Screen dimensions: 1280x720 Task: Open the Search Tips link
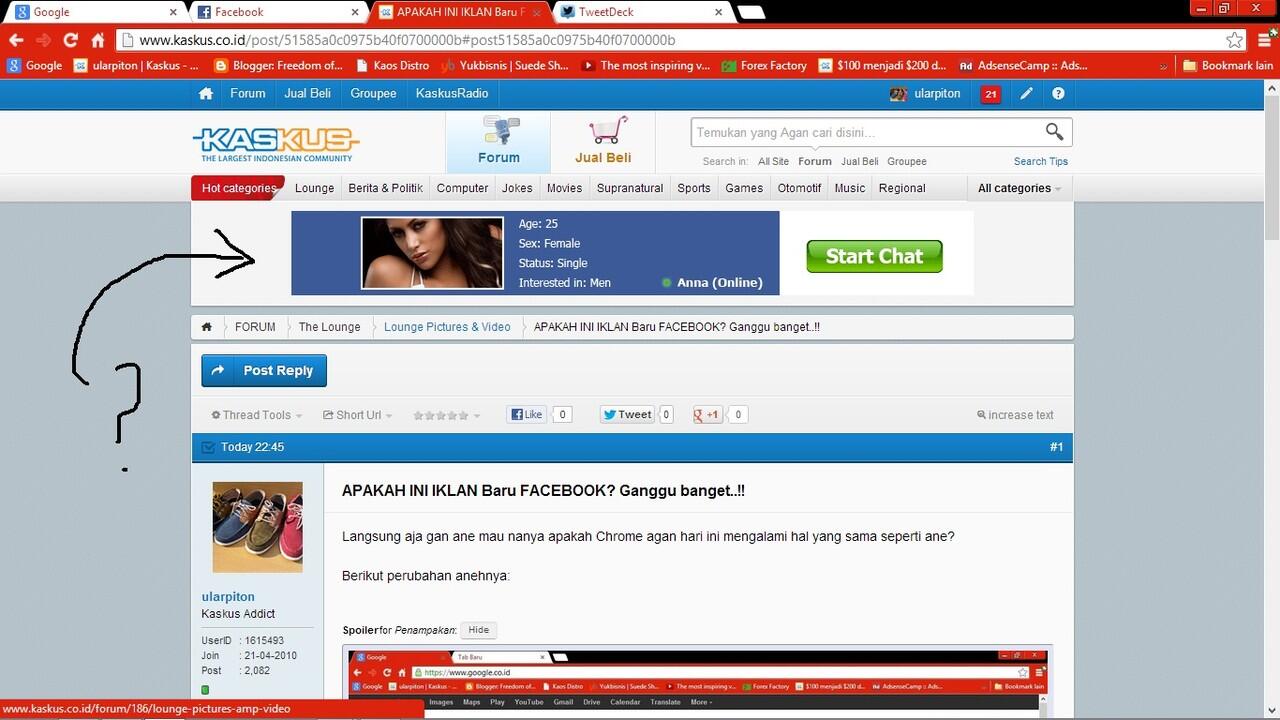pyautogui.click(x=1041, y=161)
